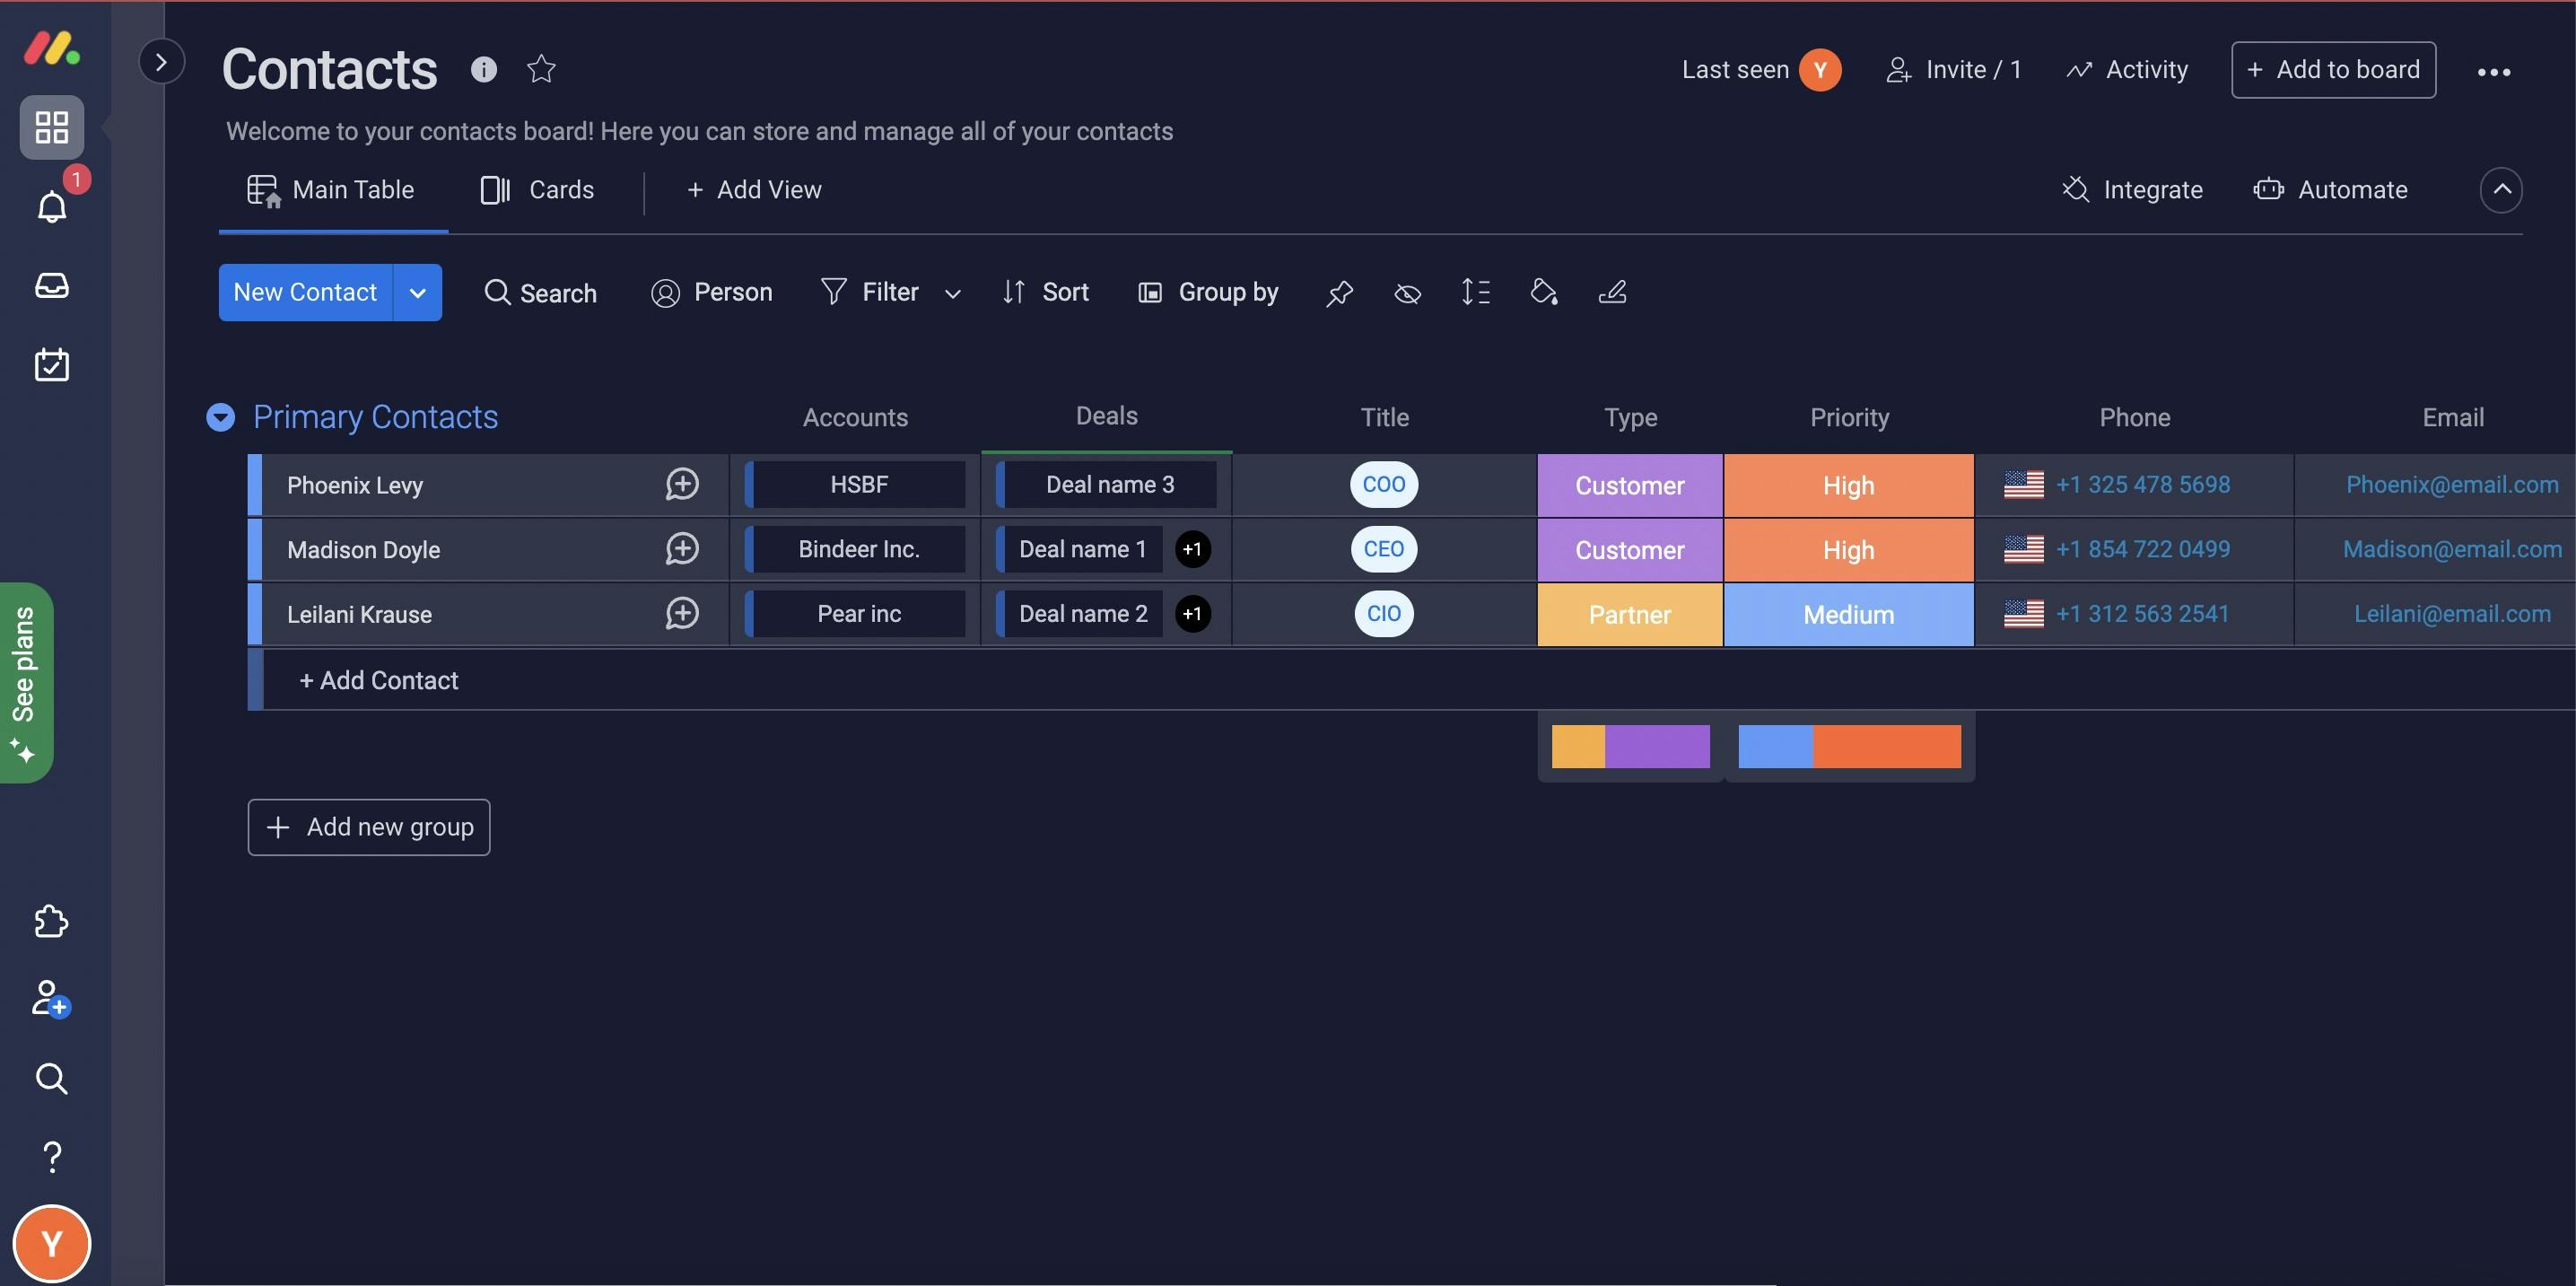Collapse the Primary Contacts group
This screenshot has height=1286, width=2576.
(220, 417)
